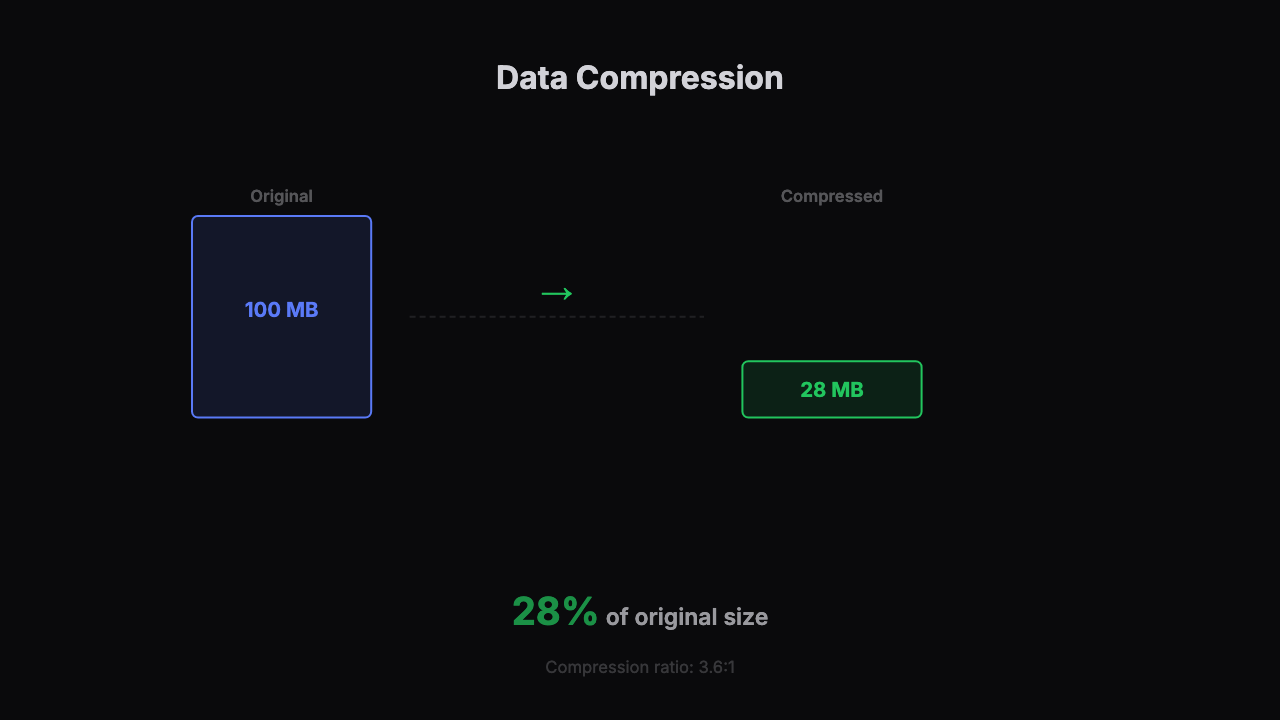Click the bottom border of the Original box
This screenshot has height=720, width=1280.
[281, 417]
